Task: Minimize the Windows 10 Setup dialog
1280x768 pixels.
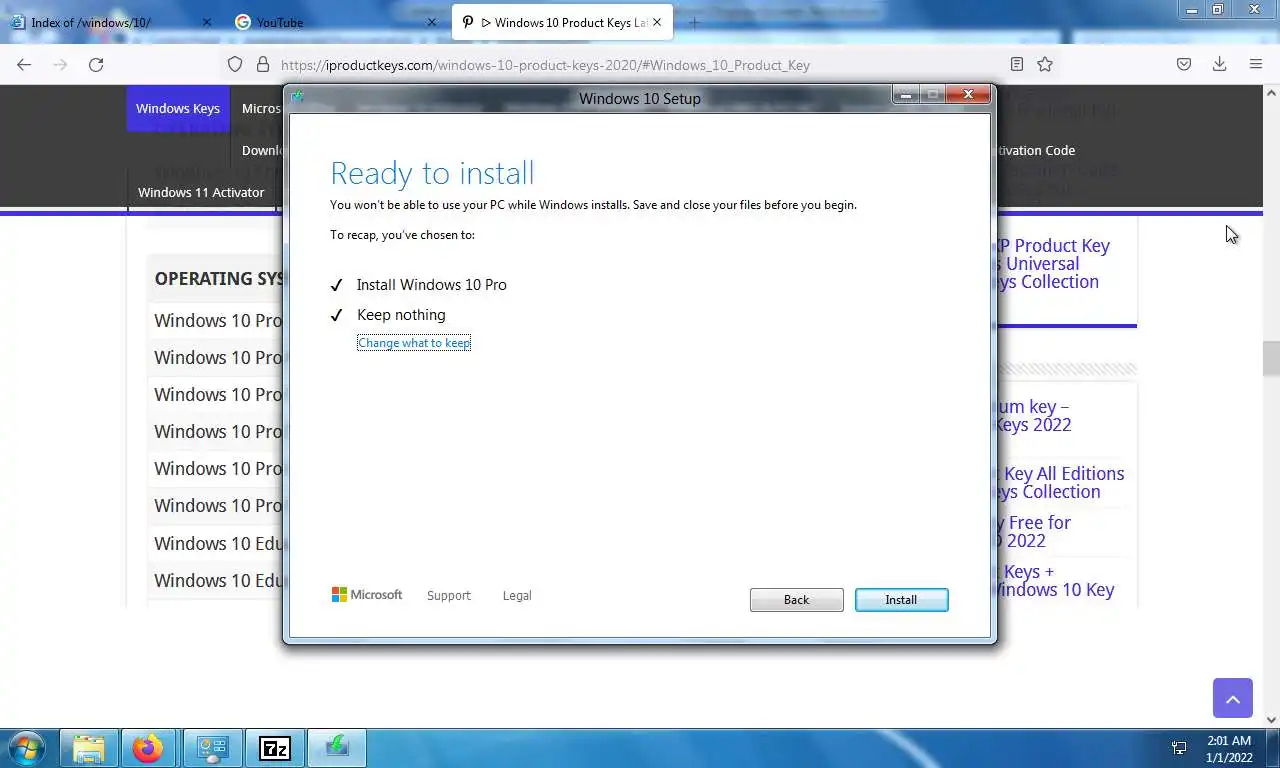Action: [x=906, y=95]
